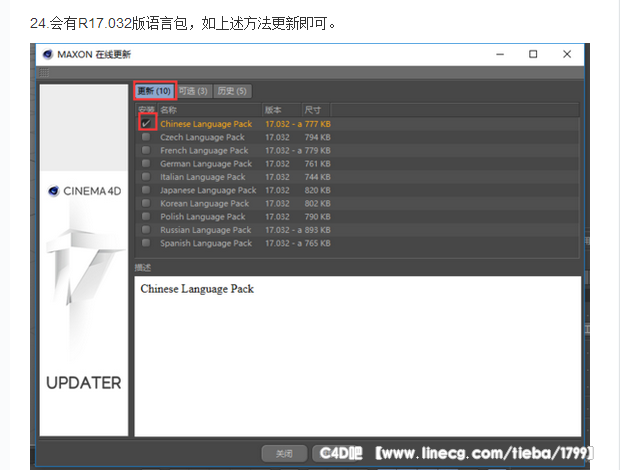Click the 794 KB size value

pyautogui.click(x=318, y=137)
